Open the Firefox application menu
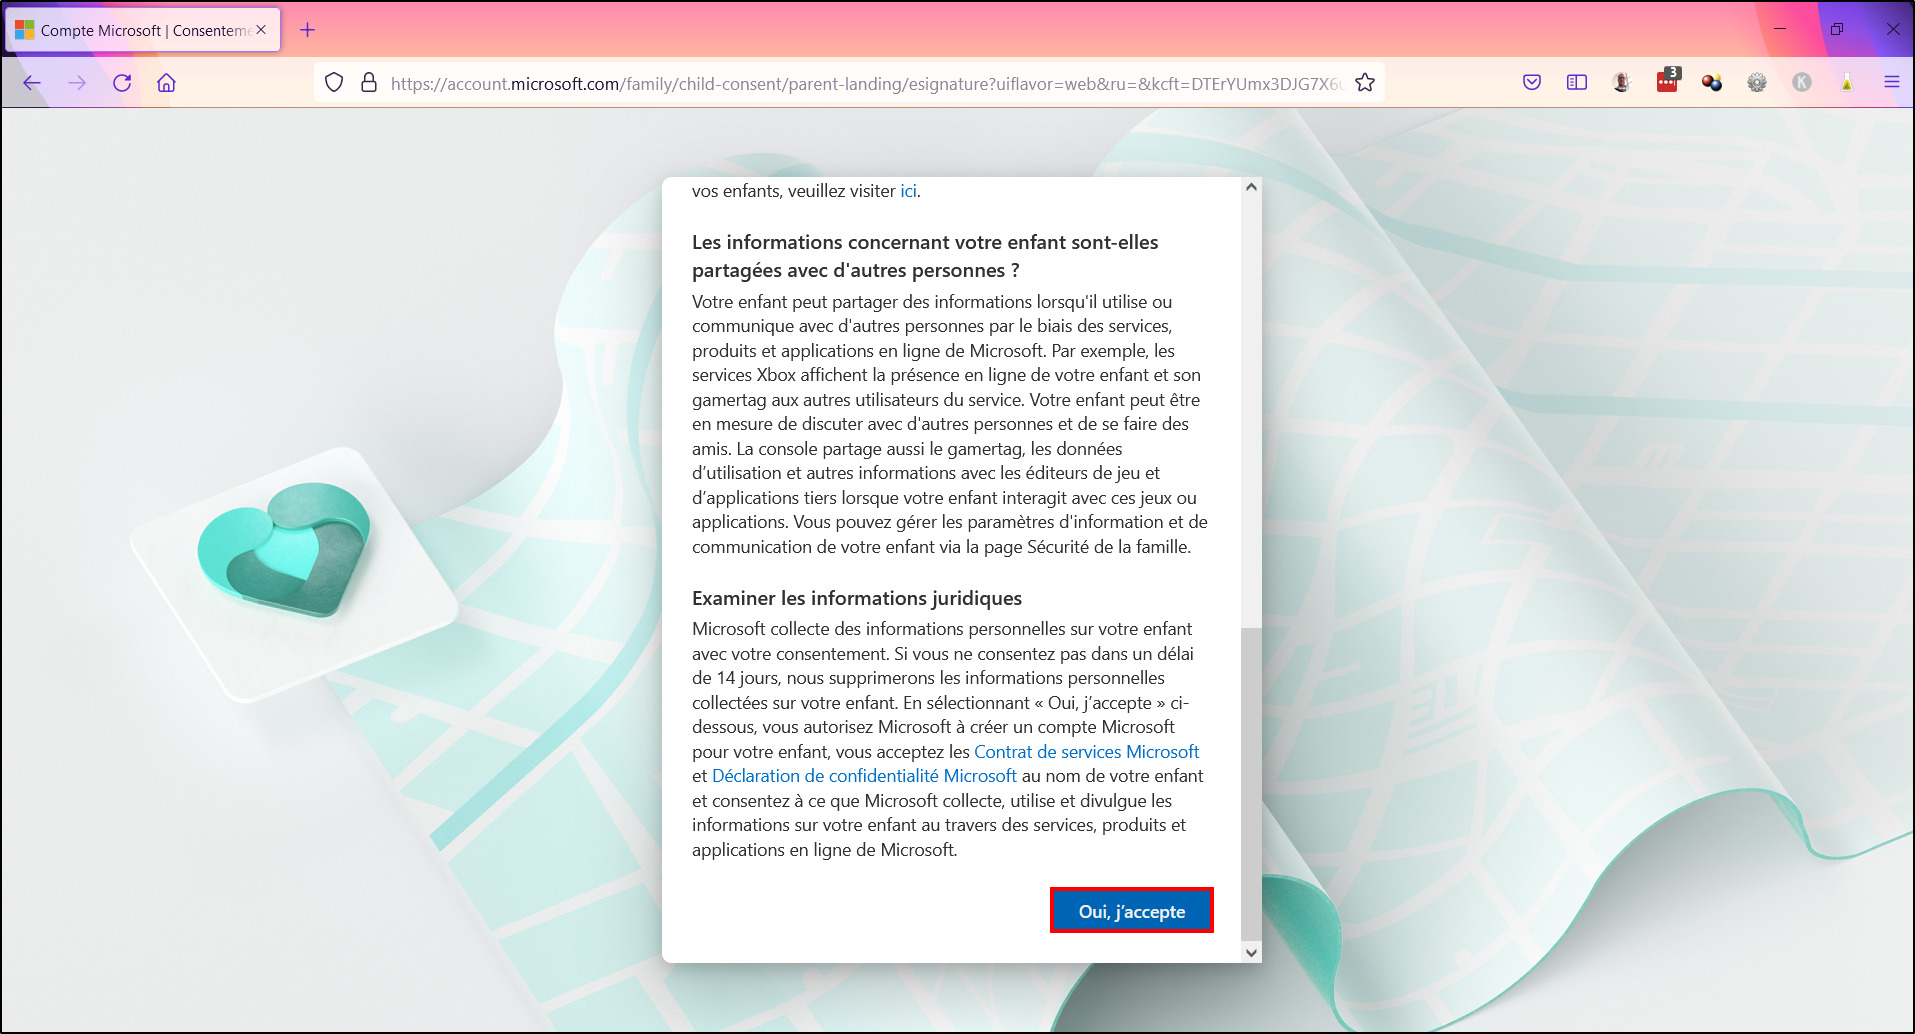Image resolution: width=1915 pixels, height=1034 pixels. (1892, 83)
